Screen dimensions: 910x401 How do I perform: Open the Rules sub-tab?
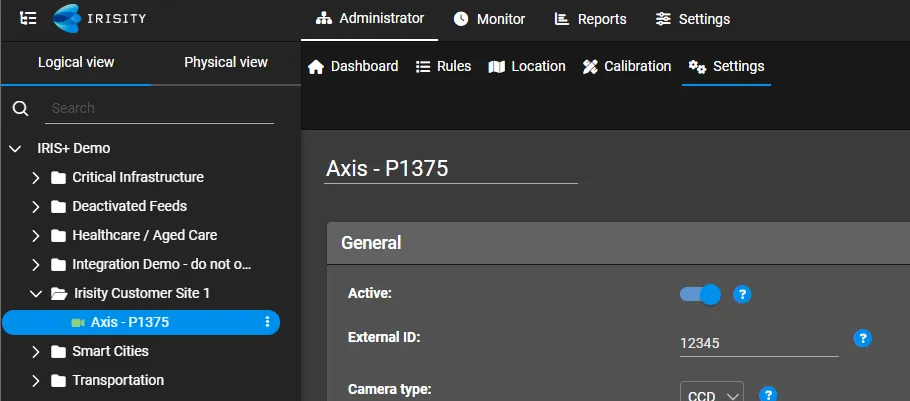[443, 67]
